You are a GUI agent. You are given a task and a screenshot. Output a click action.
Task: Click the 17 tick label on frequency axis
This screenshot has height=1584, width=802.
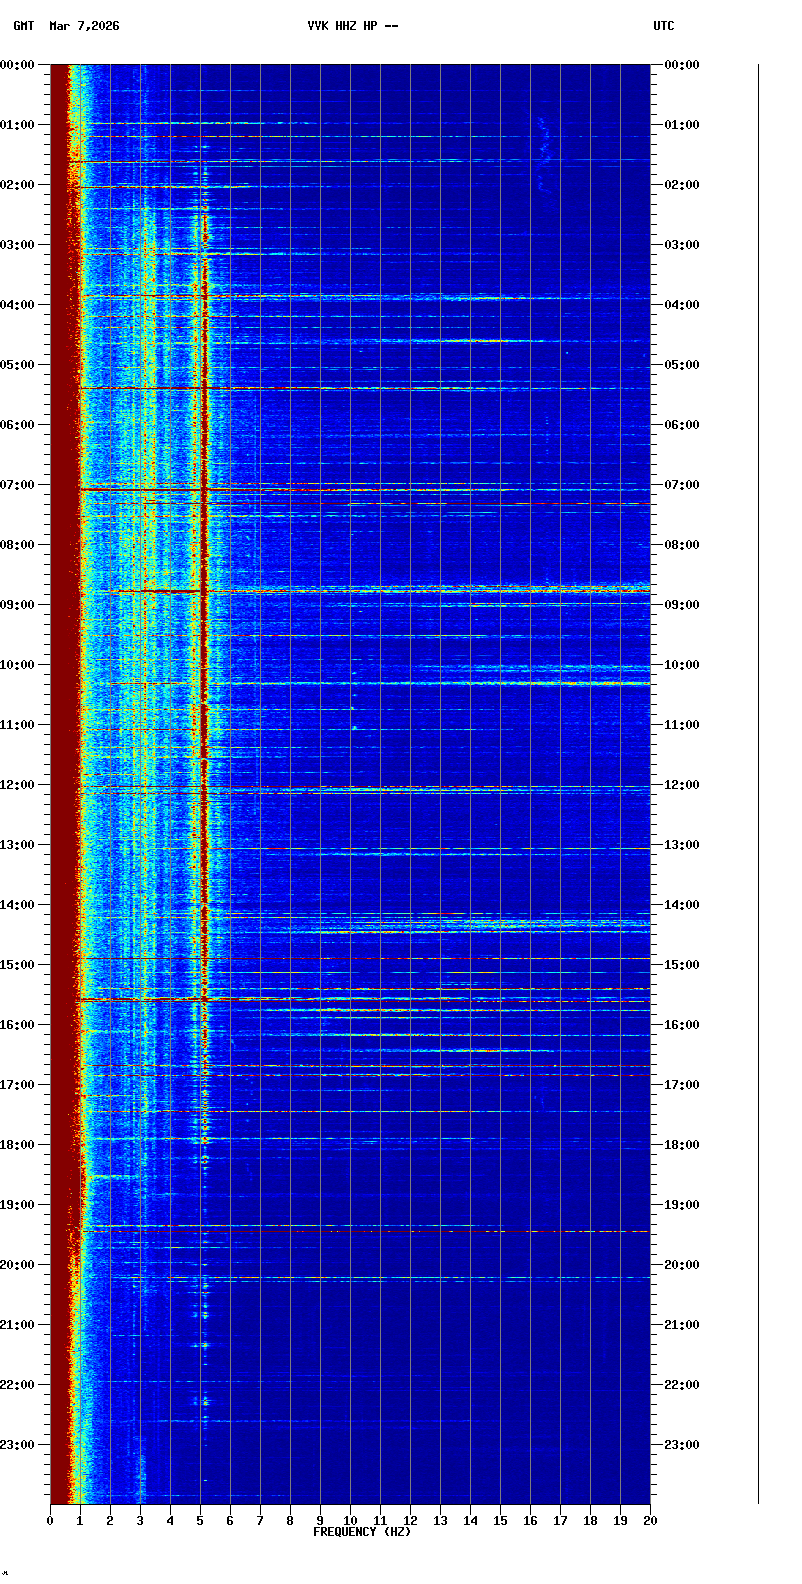(560, 1521)
